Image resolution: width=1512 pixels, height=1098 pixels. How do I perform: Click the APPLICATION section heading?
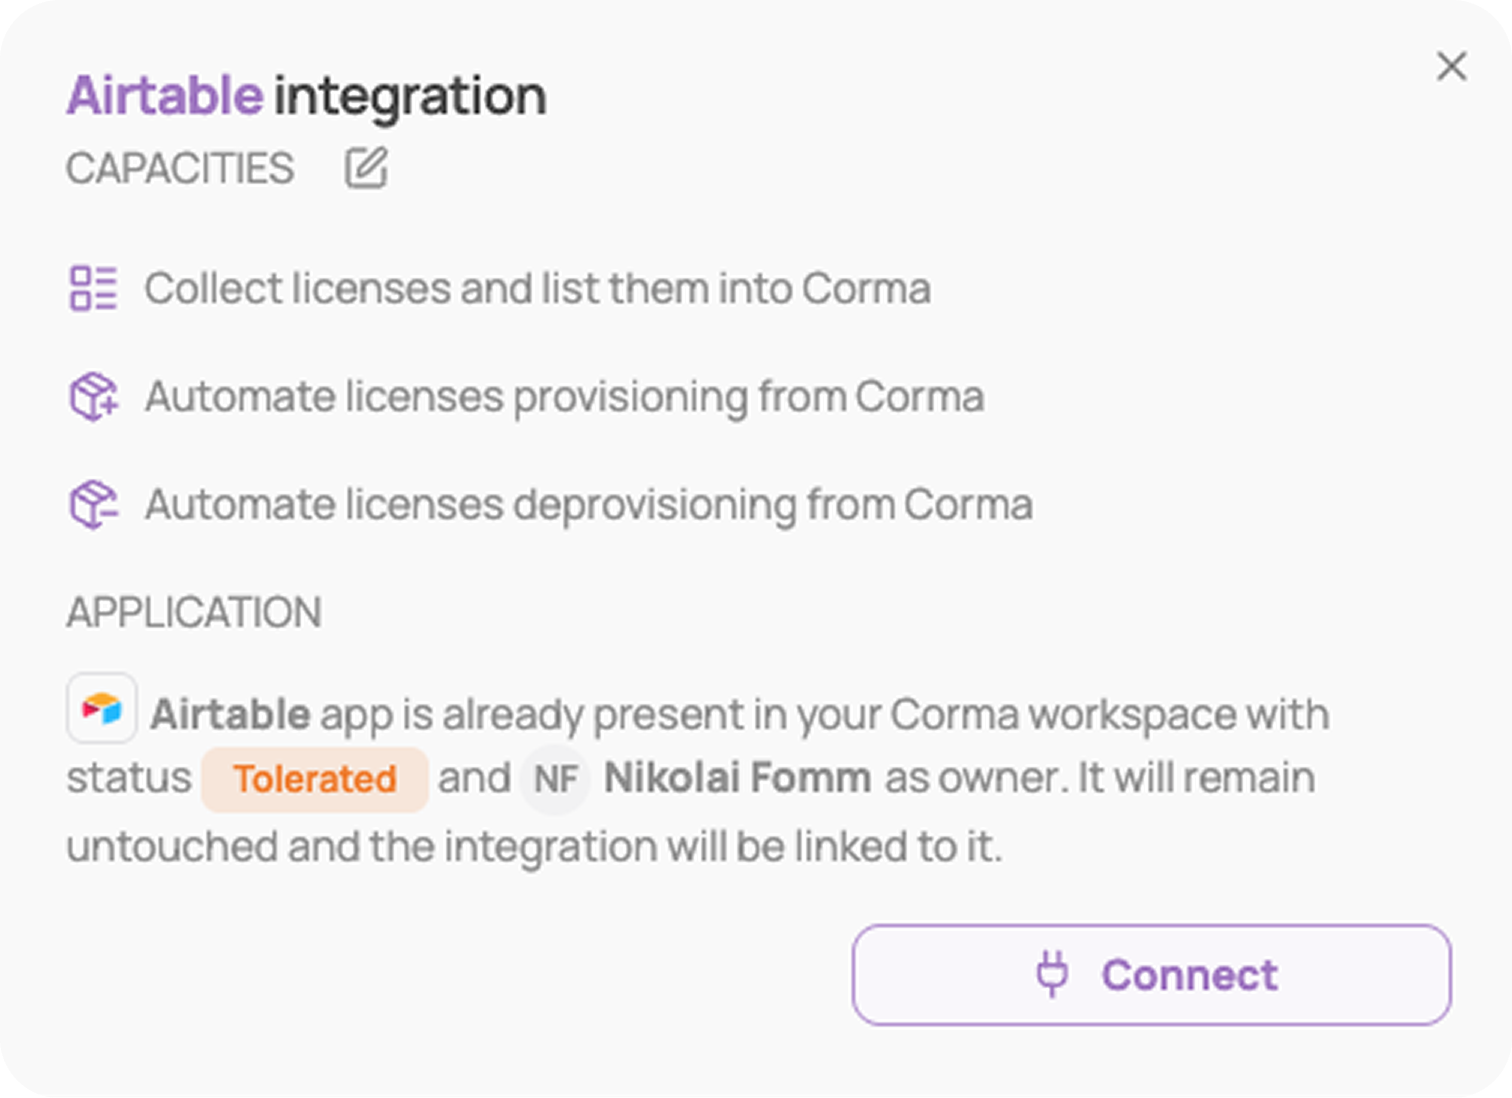coord(194,612)
